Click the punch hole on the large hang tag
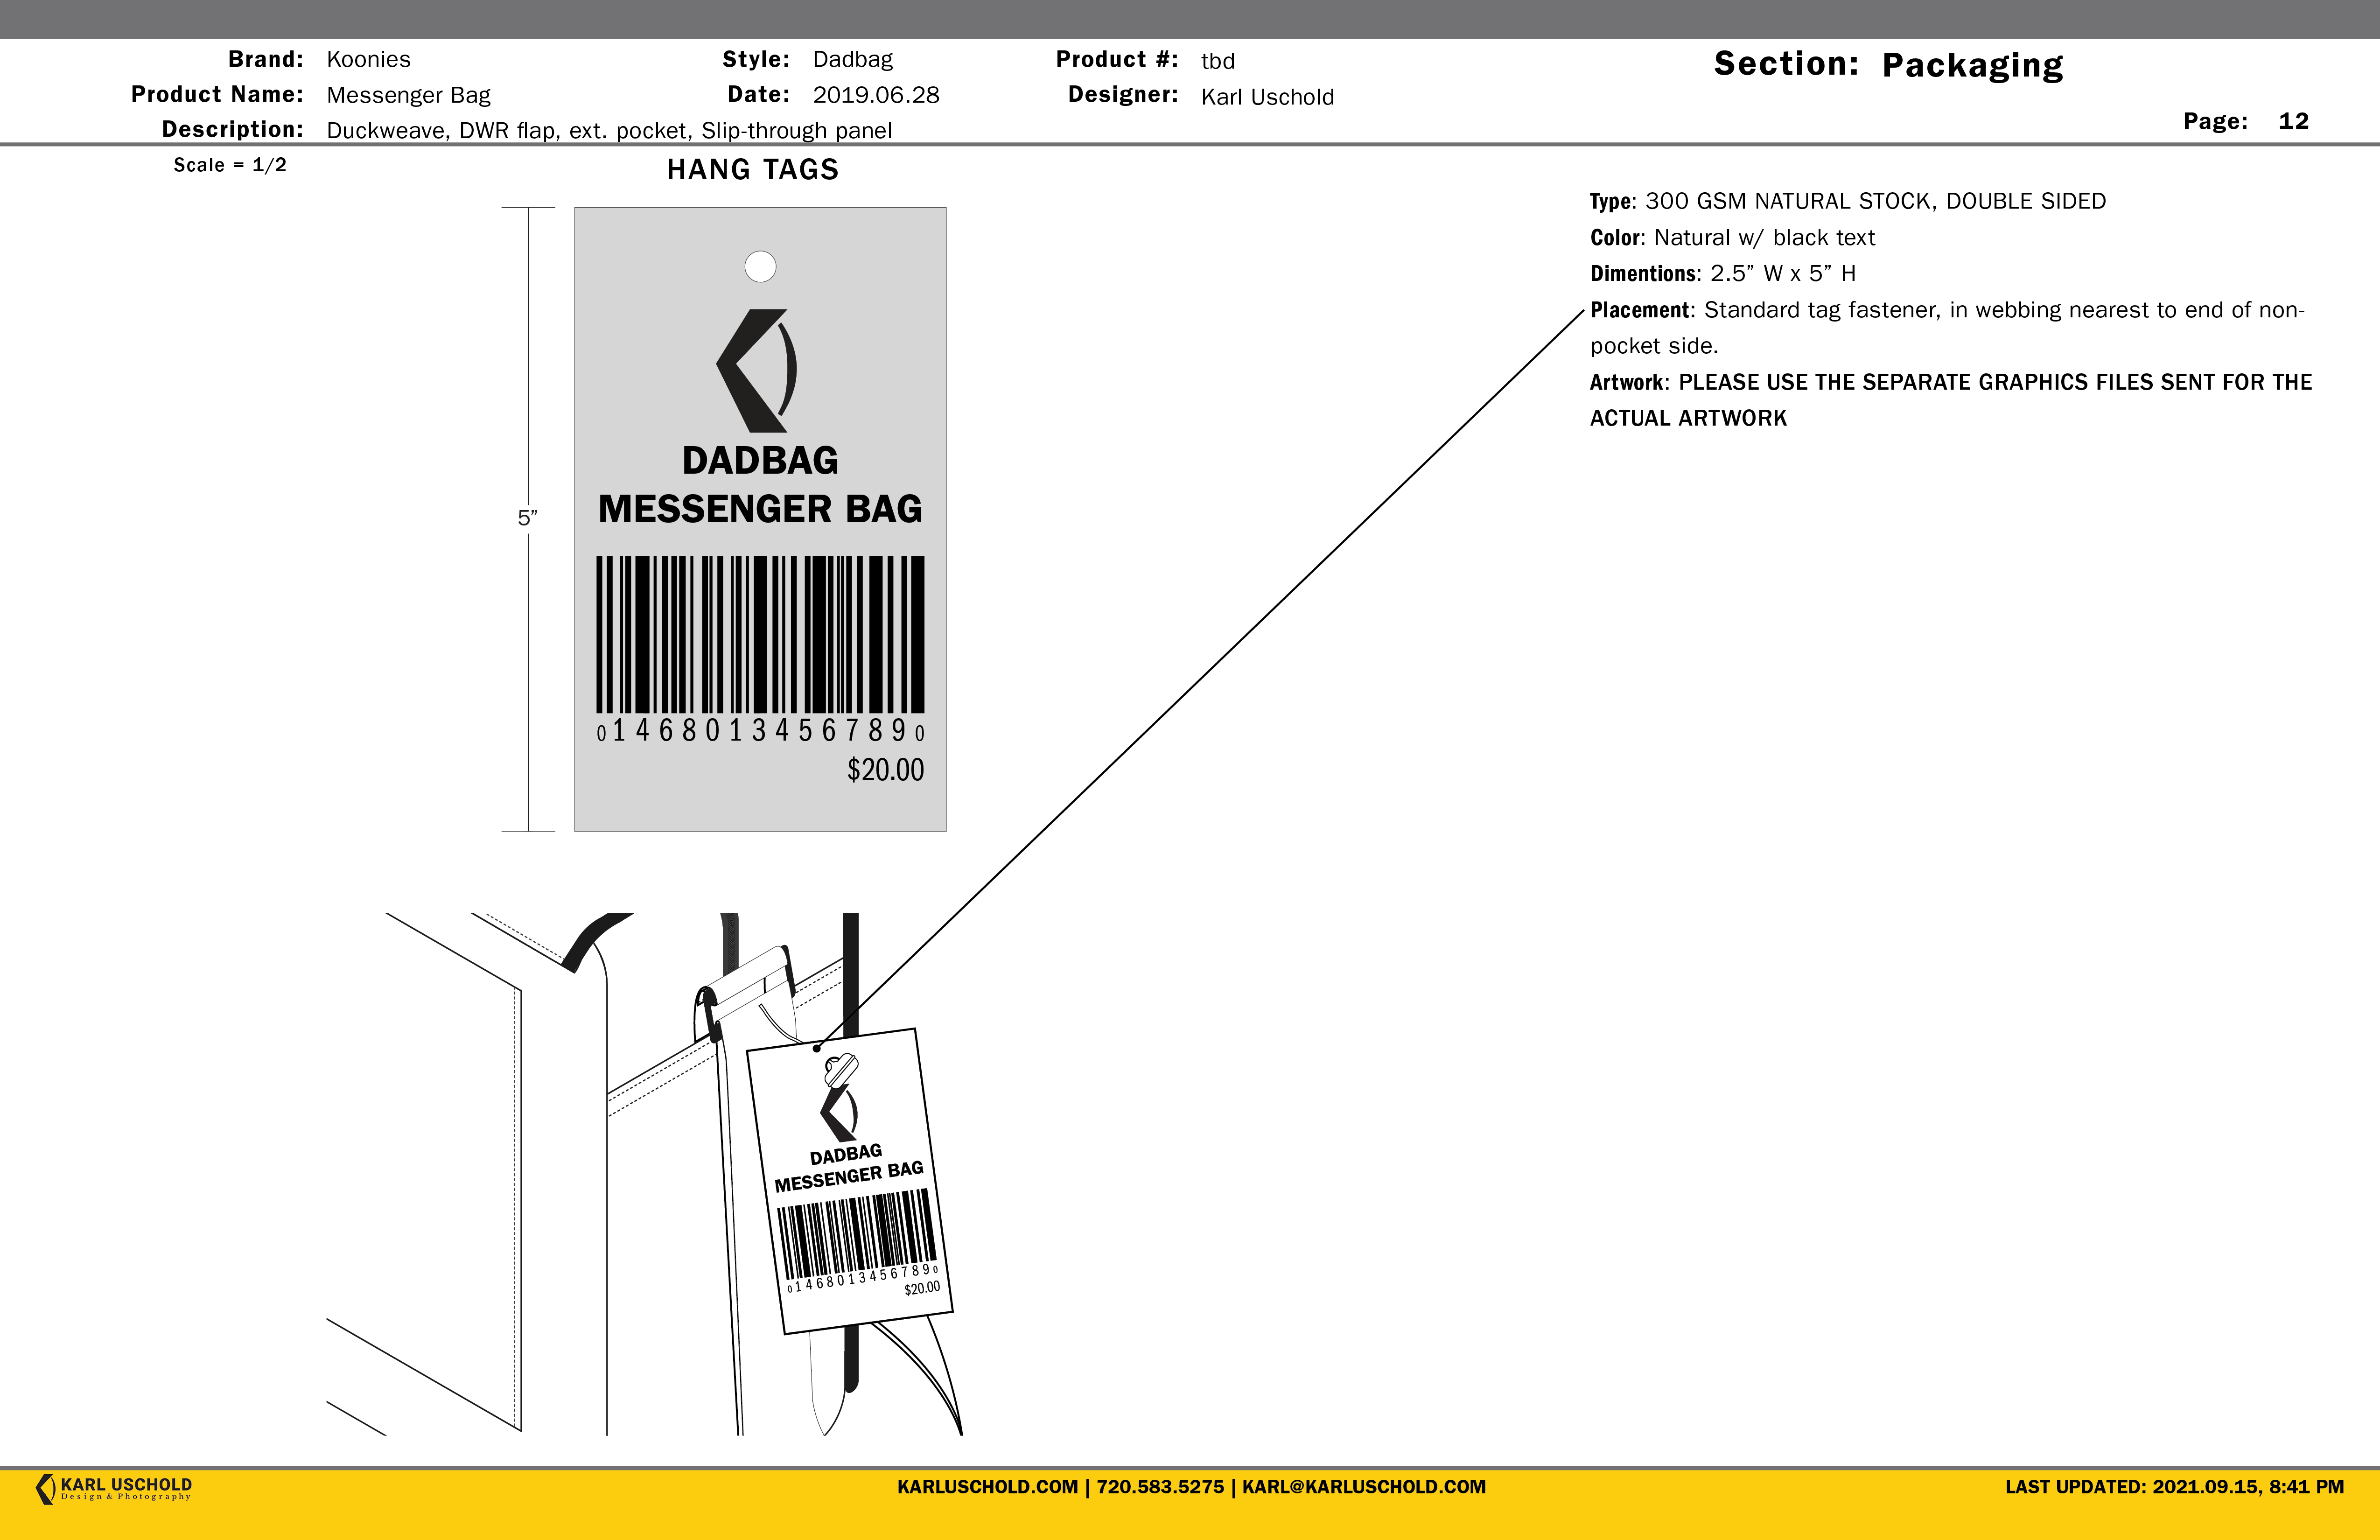 point(760,266)
